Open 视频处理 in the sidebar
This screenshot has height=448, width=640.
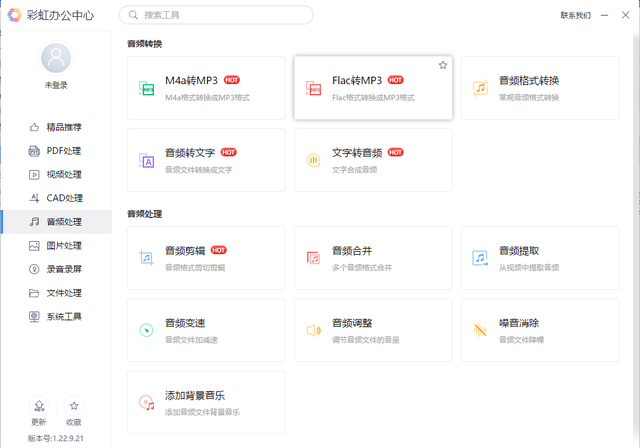(56, 175)
